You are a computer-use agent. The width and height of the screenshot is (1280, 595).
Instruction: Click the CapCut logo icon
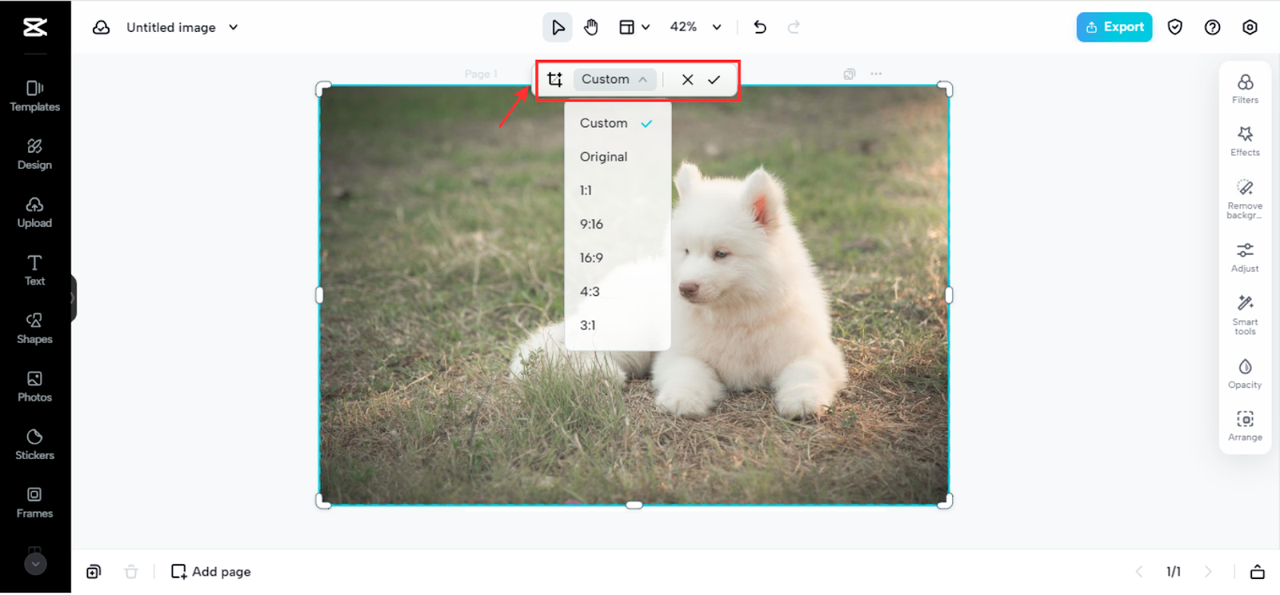pos(35,27)
